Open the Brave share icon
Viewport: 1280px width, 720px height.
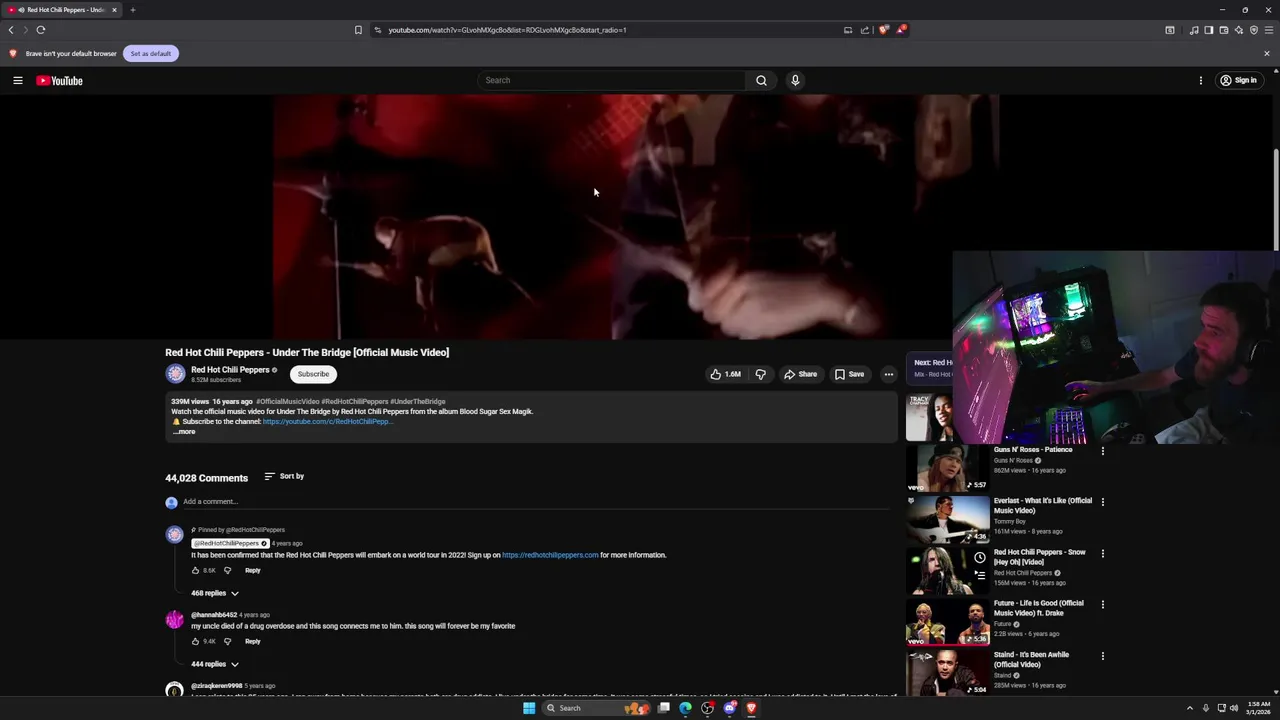[x=865, y=30]
